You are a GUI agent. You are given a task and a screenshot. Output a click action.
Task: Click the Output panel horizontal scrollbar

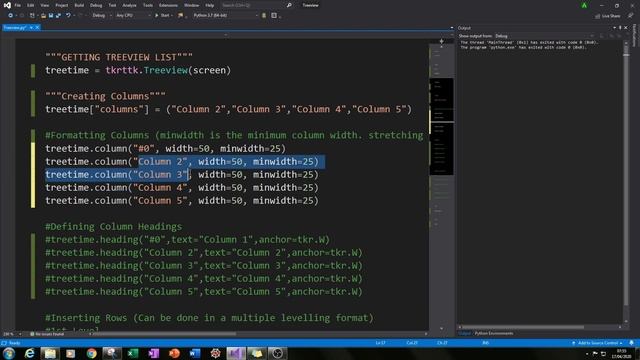click(x=539, y=327)
